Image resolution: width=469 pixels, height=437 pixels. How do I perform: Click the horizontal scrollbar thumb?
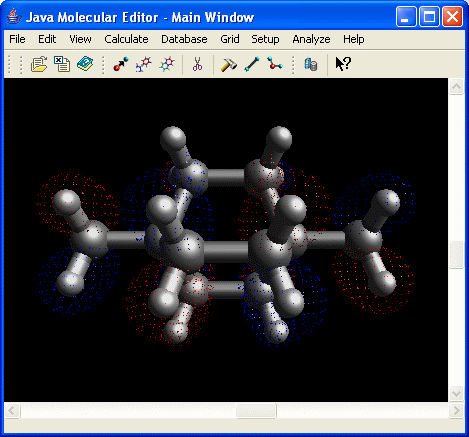256,410
